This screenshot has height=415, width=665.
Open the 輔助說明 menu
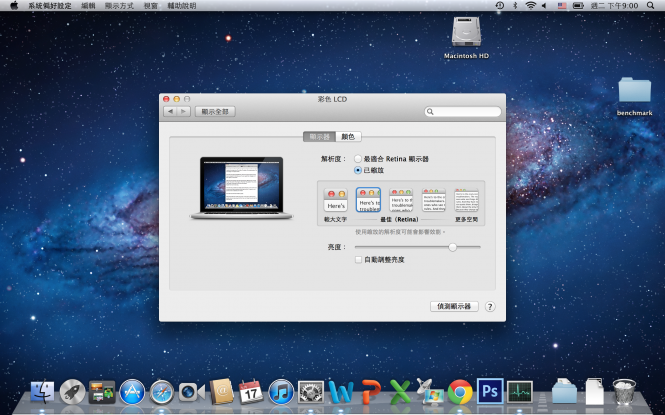(x=182, y=6)
